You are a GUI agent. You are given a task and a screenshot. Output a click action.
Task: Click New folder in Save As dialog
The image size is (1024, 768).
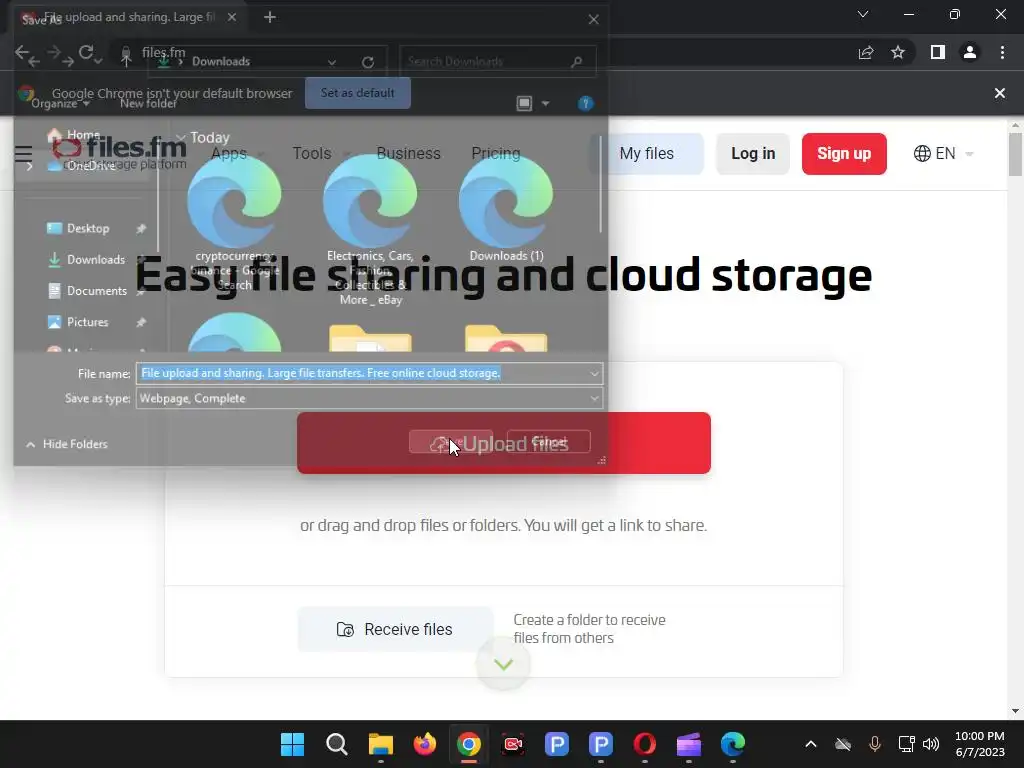148,103
